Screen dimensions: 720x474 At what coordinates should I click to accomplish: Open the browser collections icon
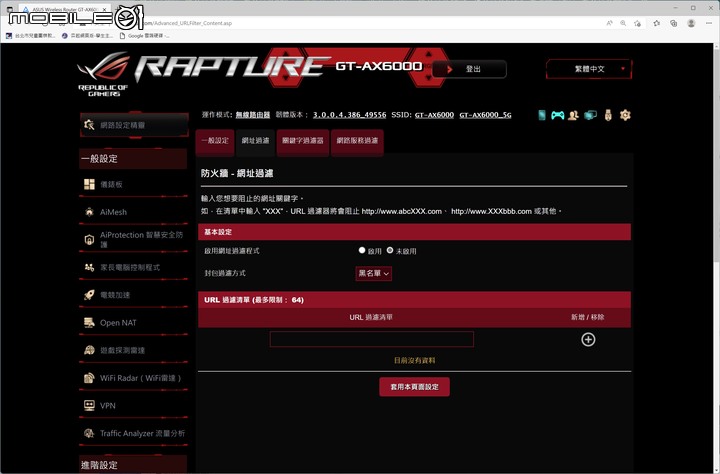674,23
